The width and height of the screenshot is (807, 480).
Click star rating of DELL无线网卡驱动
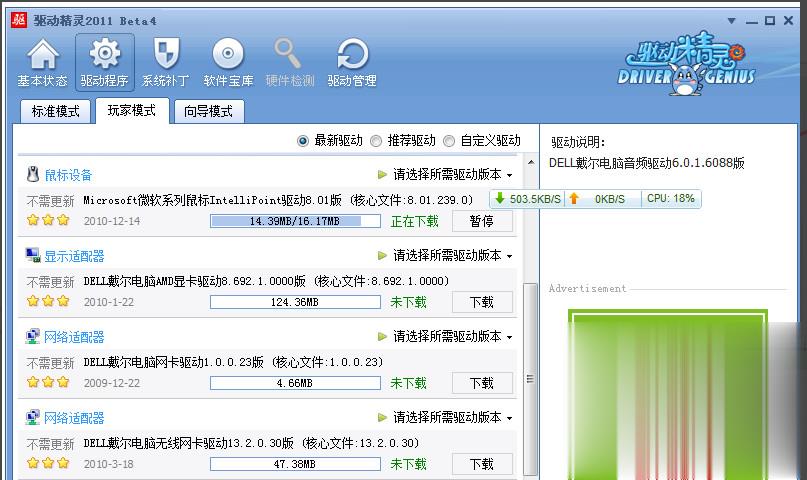[48, 463]
